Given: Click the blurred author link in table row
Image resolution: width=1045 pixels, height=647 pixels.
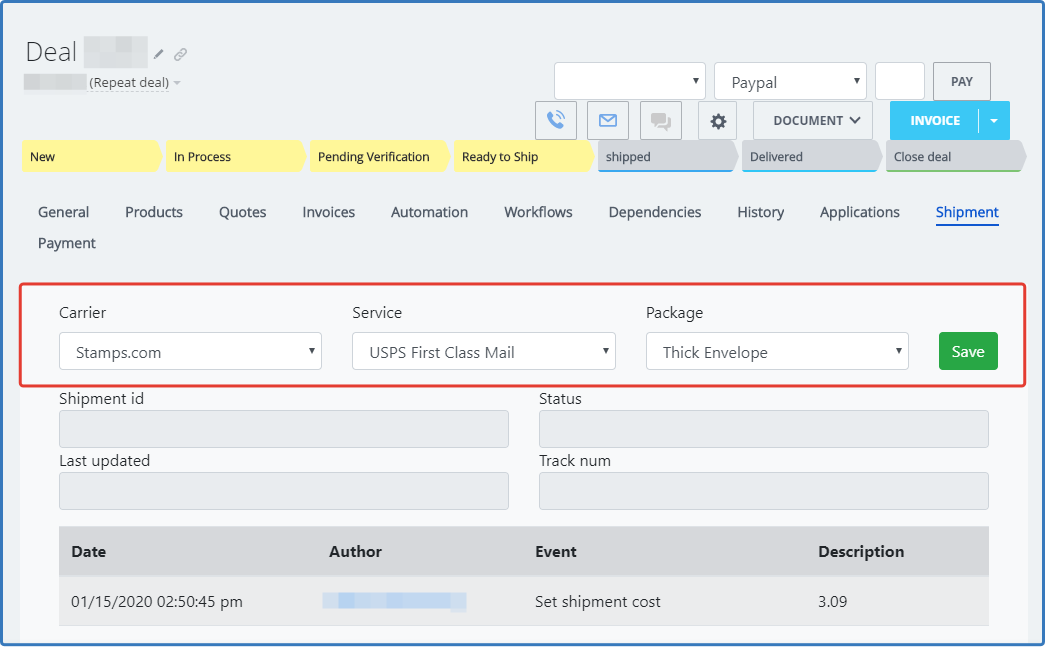Looking at the screenshot, I should 394,602.
